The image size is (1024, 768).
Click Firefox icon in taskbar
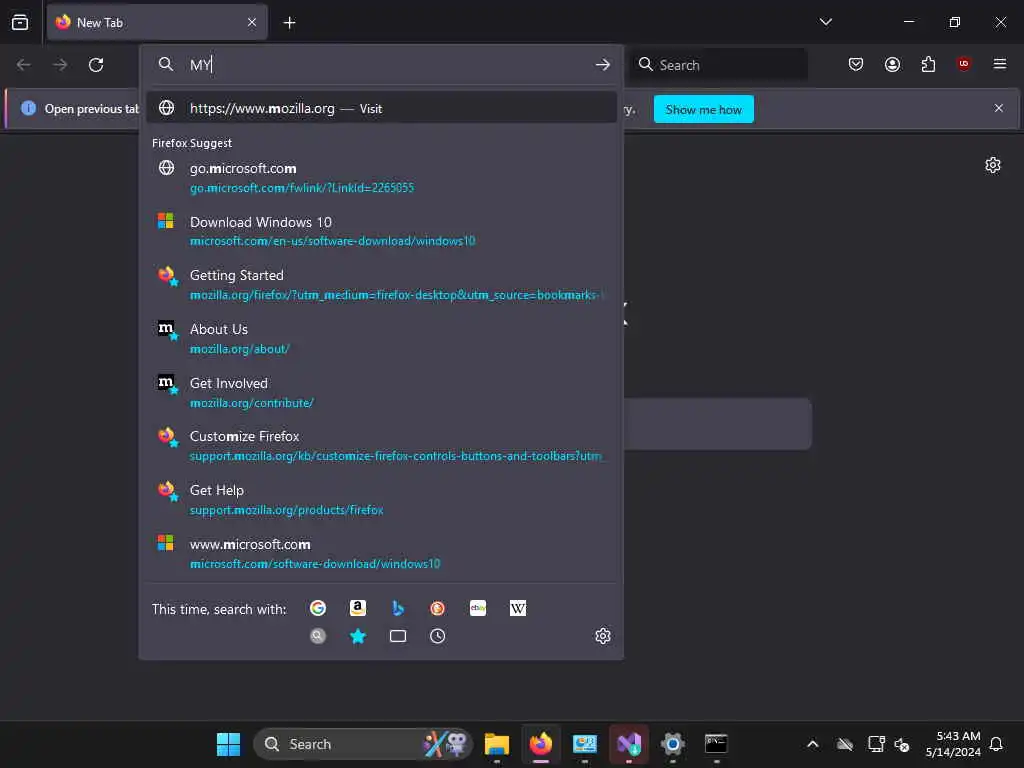[x=541, y=744]
